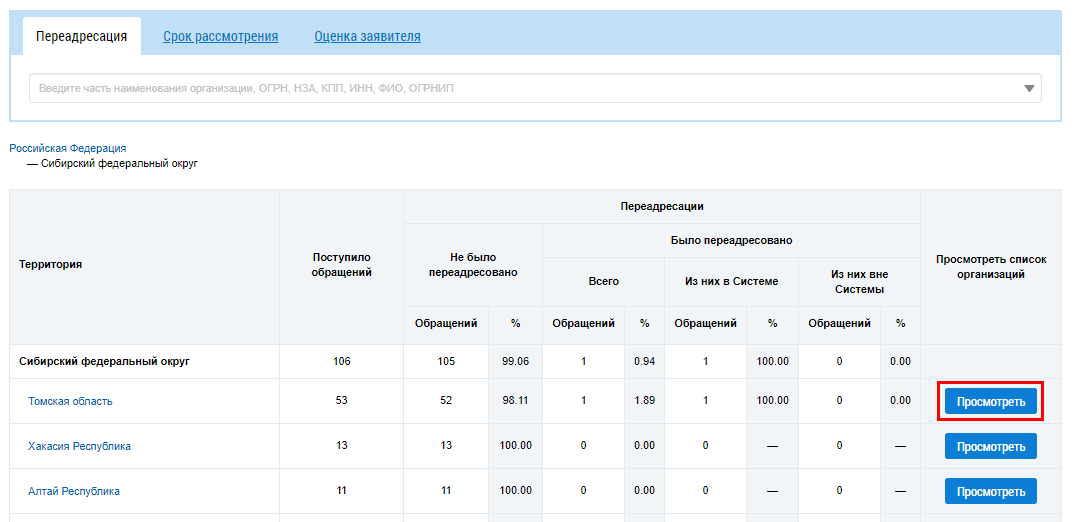Click the organization name search field
The height and width of the screenshot is (522, 1080).
pyautogui.click(x=520, y=88)
